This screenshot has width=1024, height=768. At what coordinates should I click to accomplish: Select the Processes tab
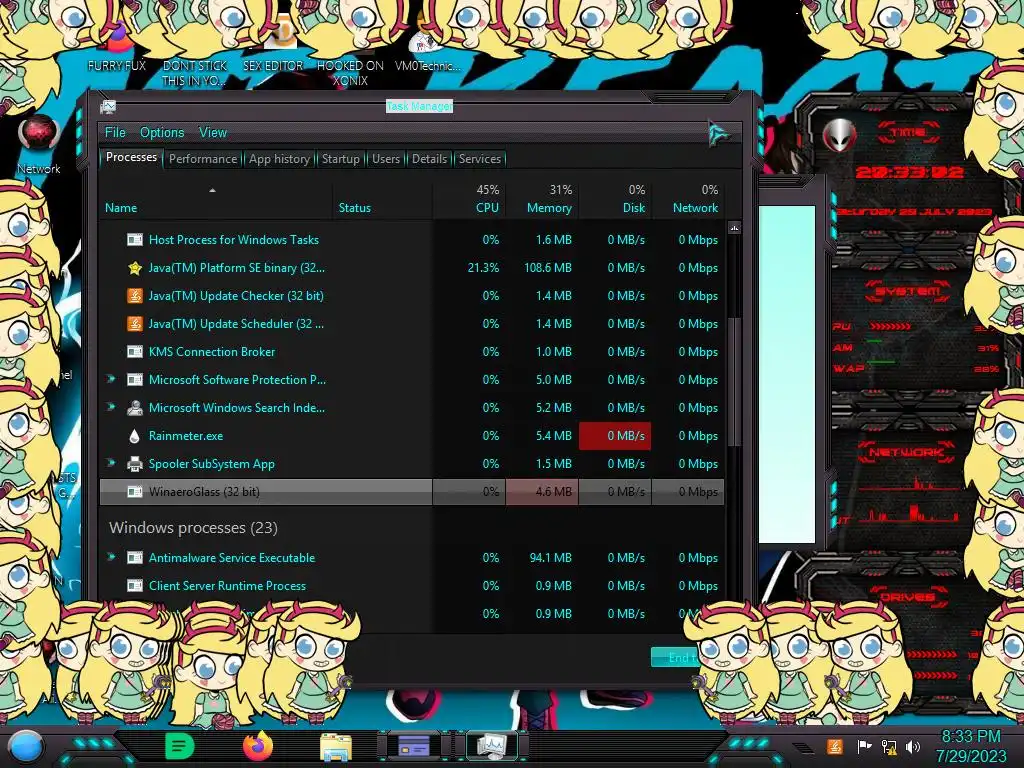click(x=131, y=157)
